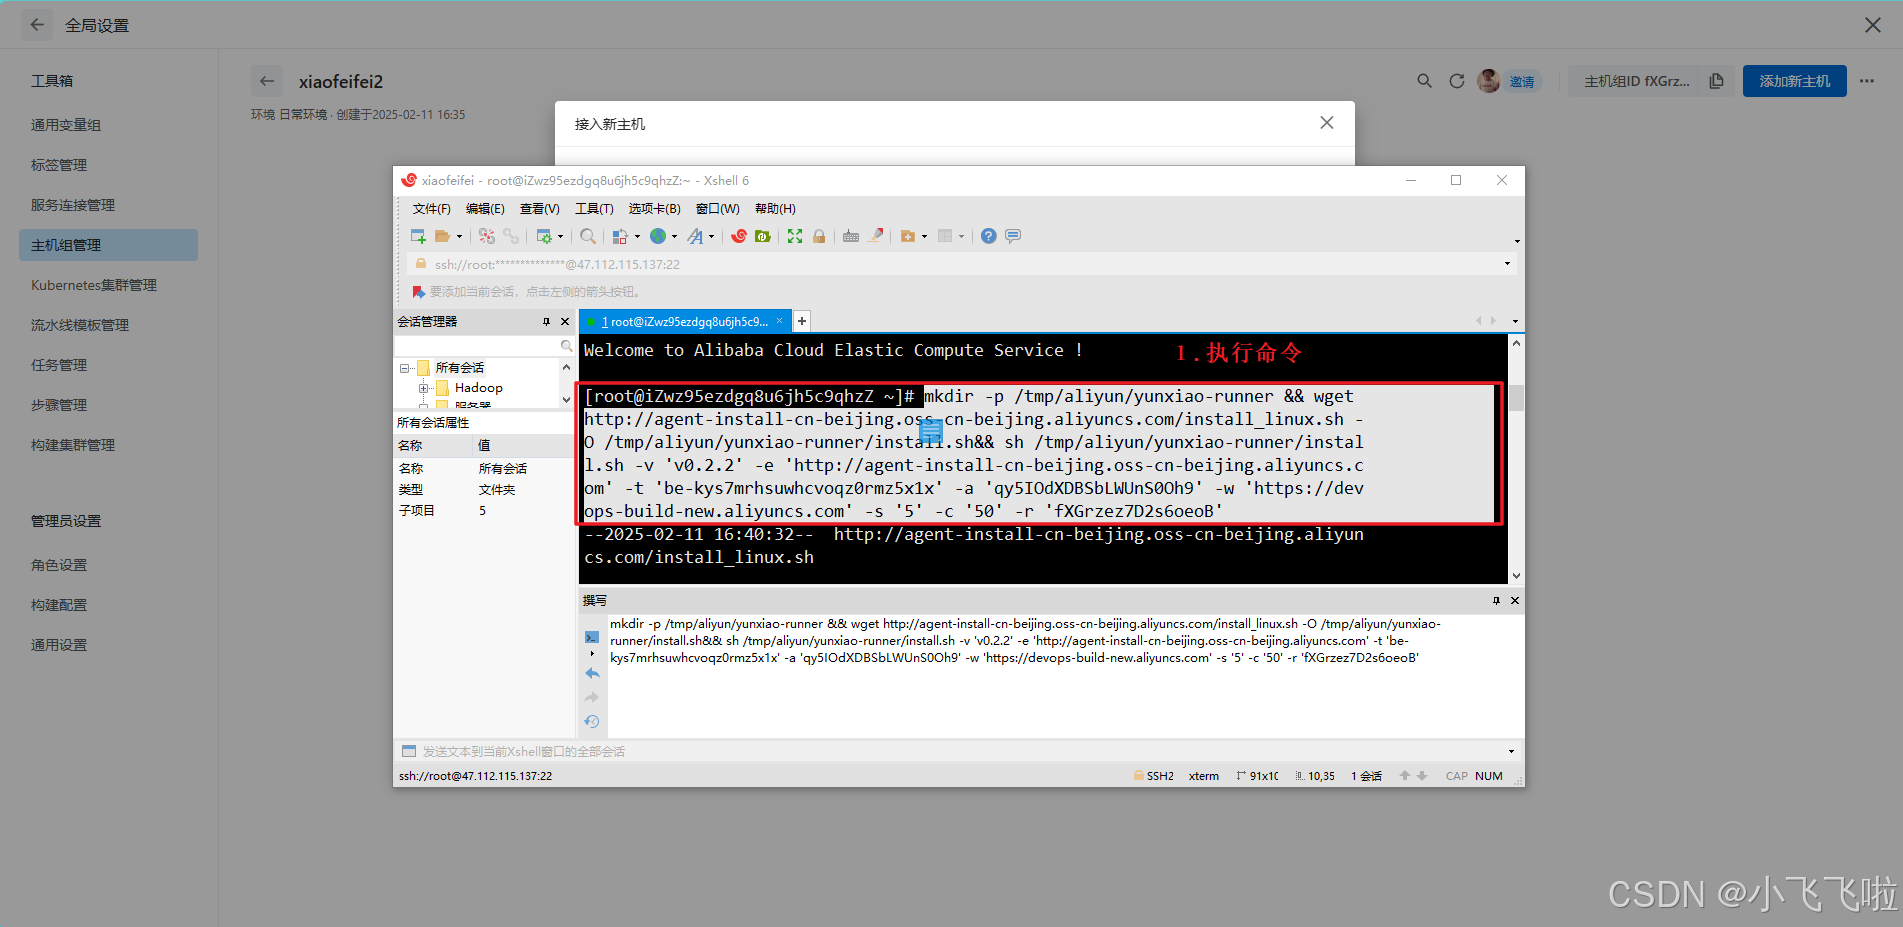Image resolution: width=1903 pixels, height=927 pixels.
Task: Open 流水线模板管理 in the sidebar
Action: [80, 325]
